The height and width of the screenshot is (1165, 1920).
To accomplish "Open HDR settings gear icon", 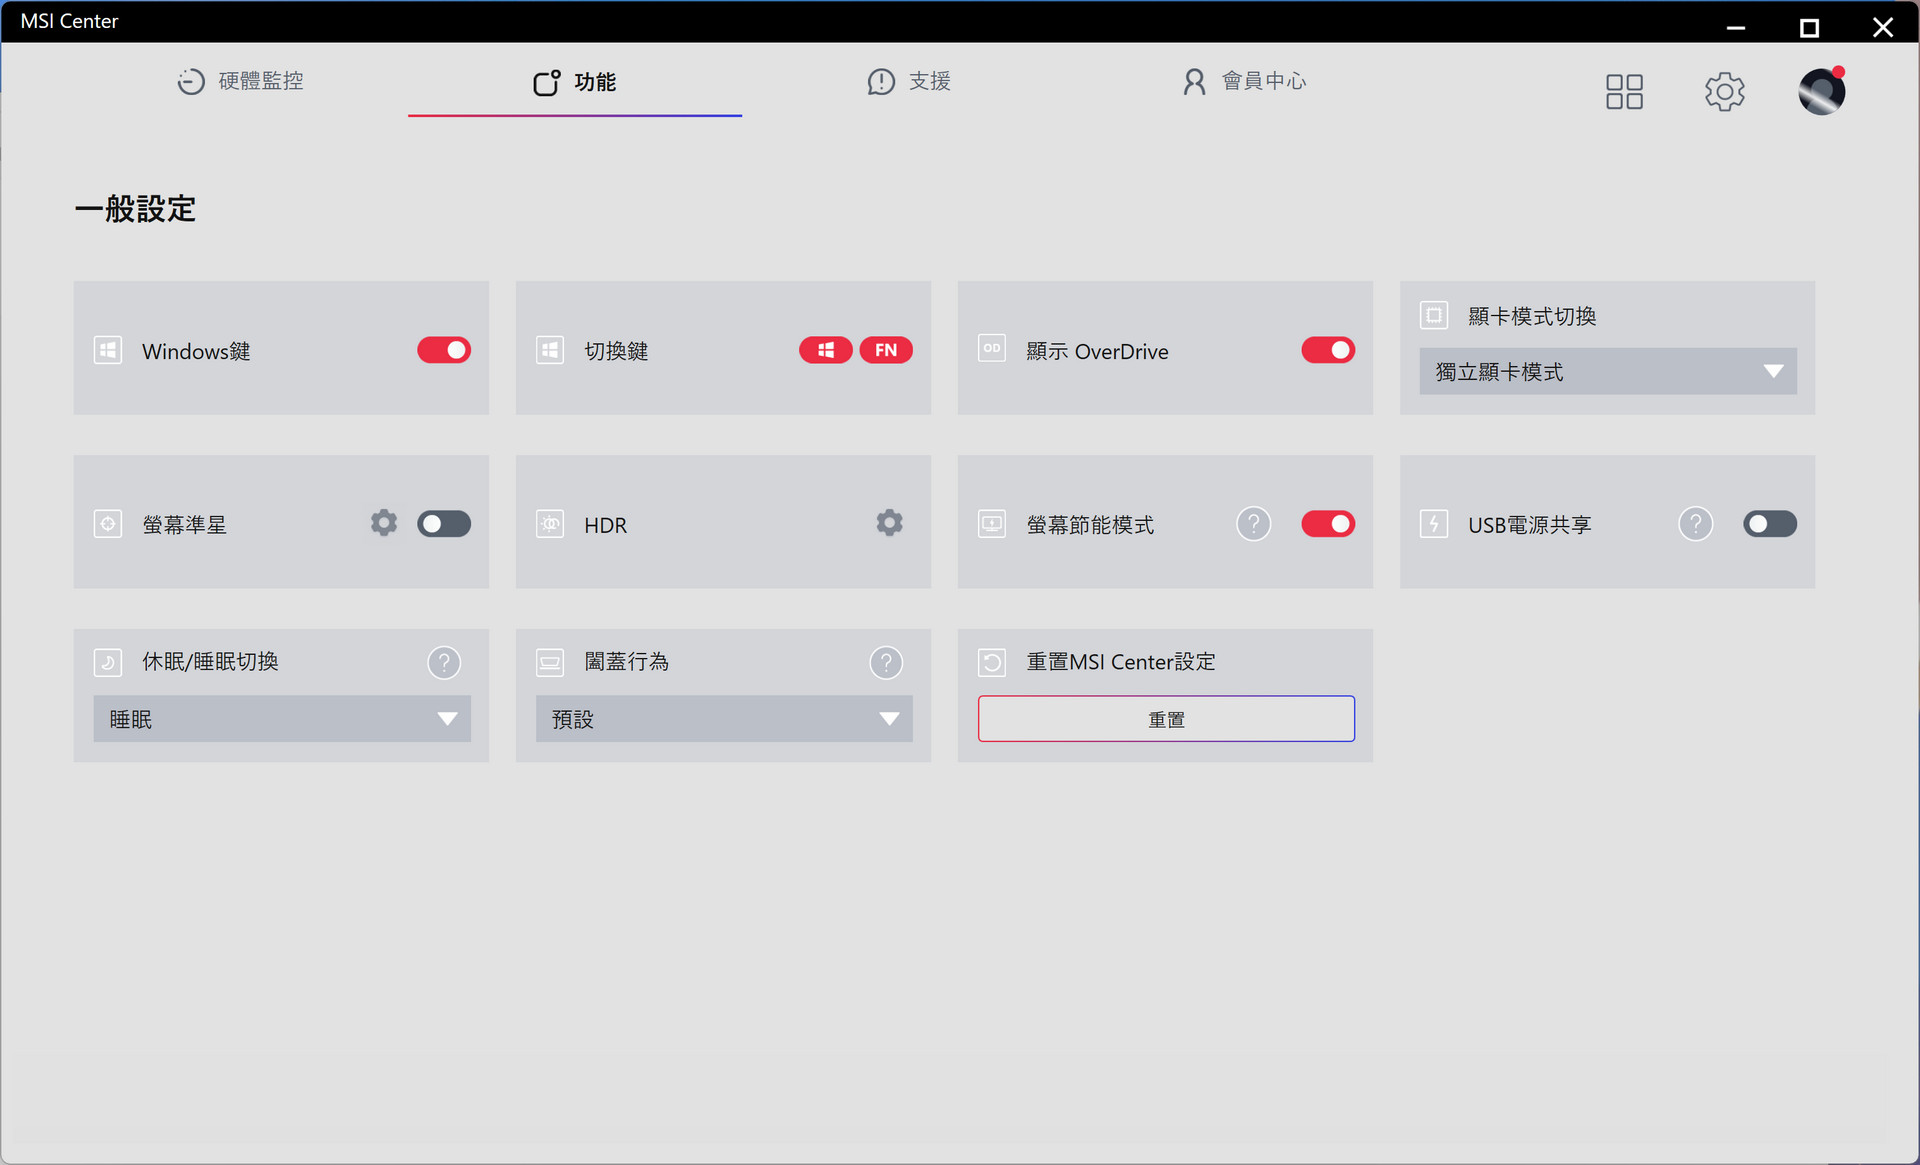I will coord(889,523).
